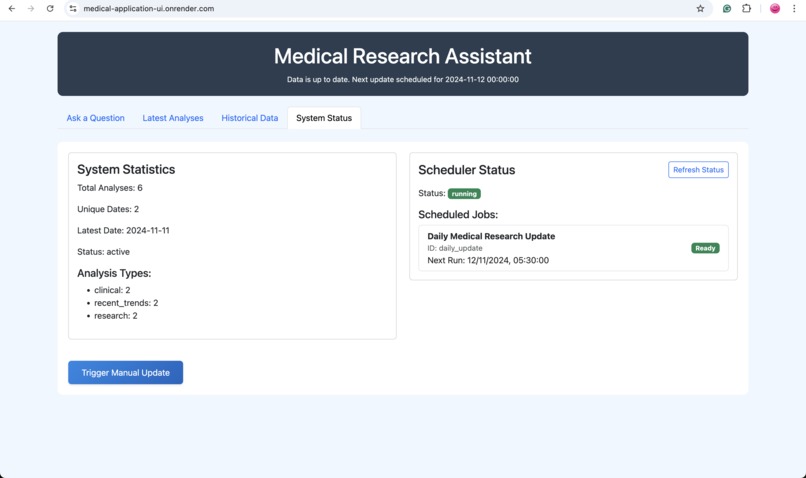Click the System Statistics heading
This screenshot has width=806, height=478.
pyautogui.click(x=126, y=170)
